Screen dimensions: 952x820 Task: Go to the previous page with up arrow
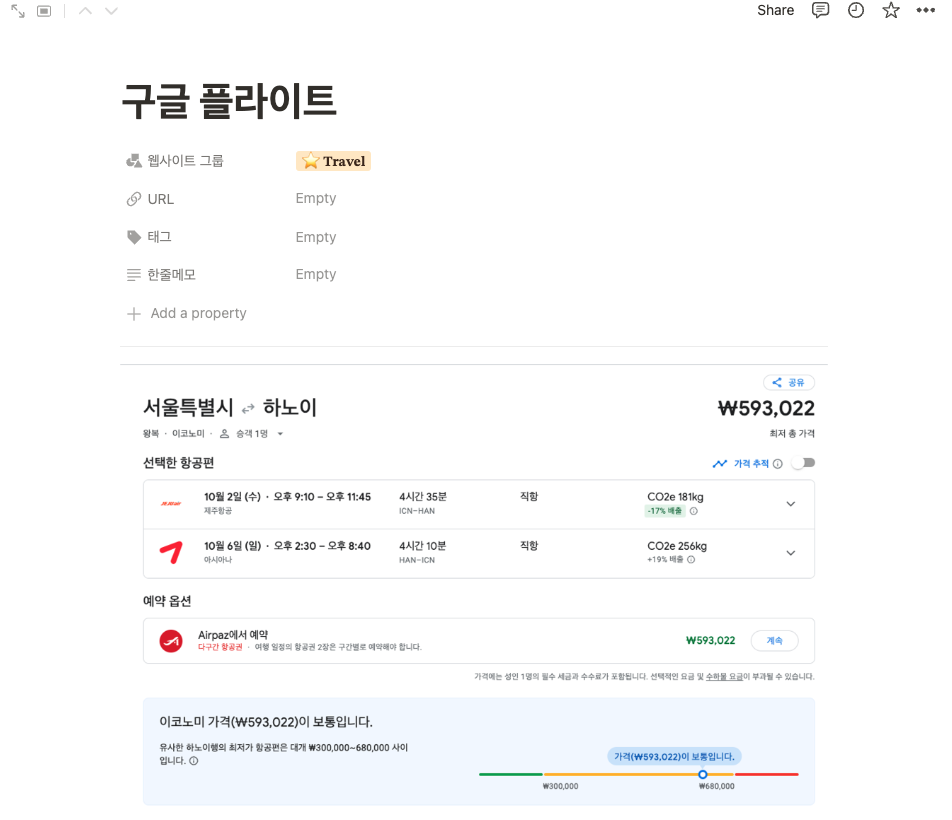click(x=86, y=11)
